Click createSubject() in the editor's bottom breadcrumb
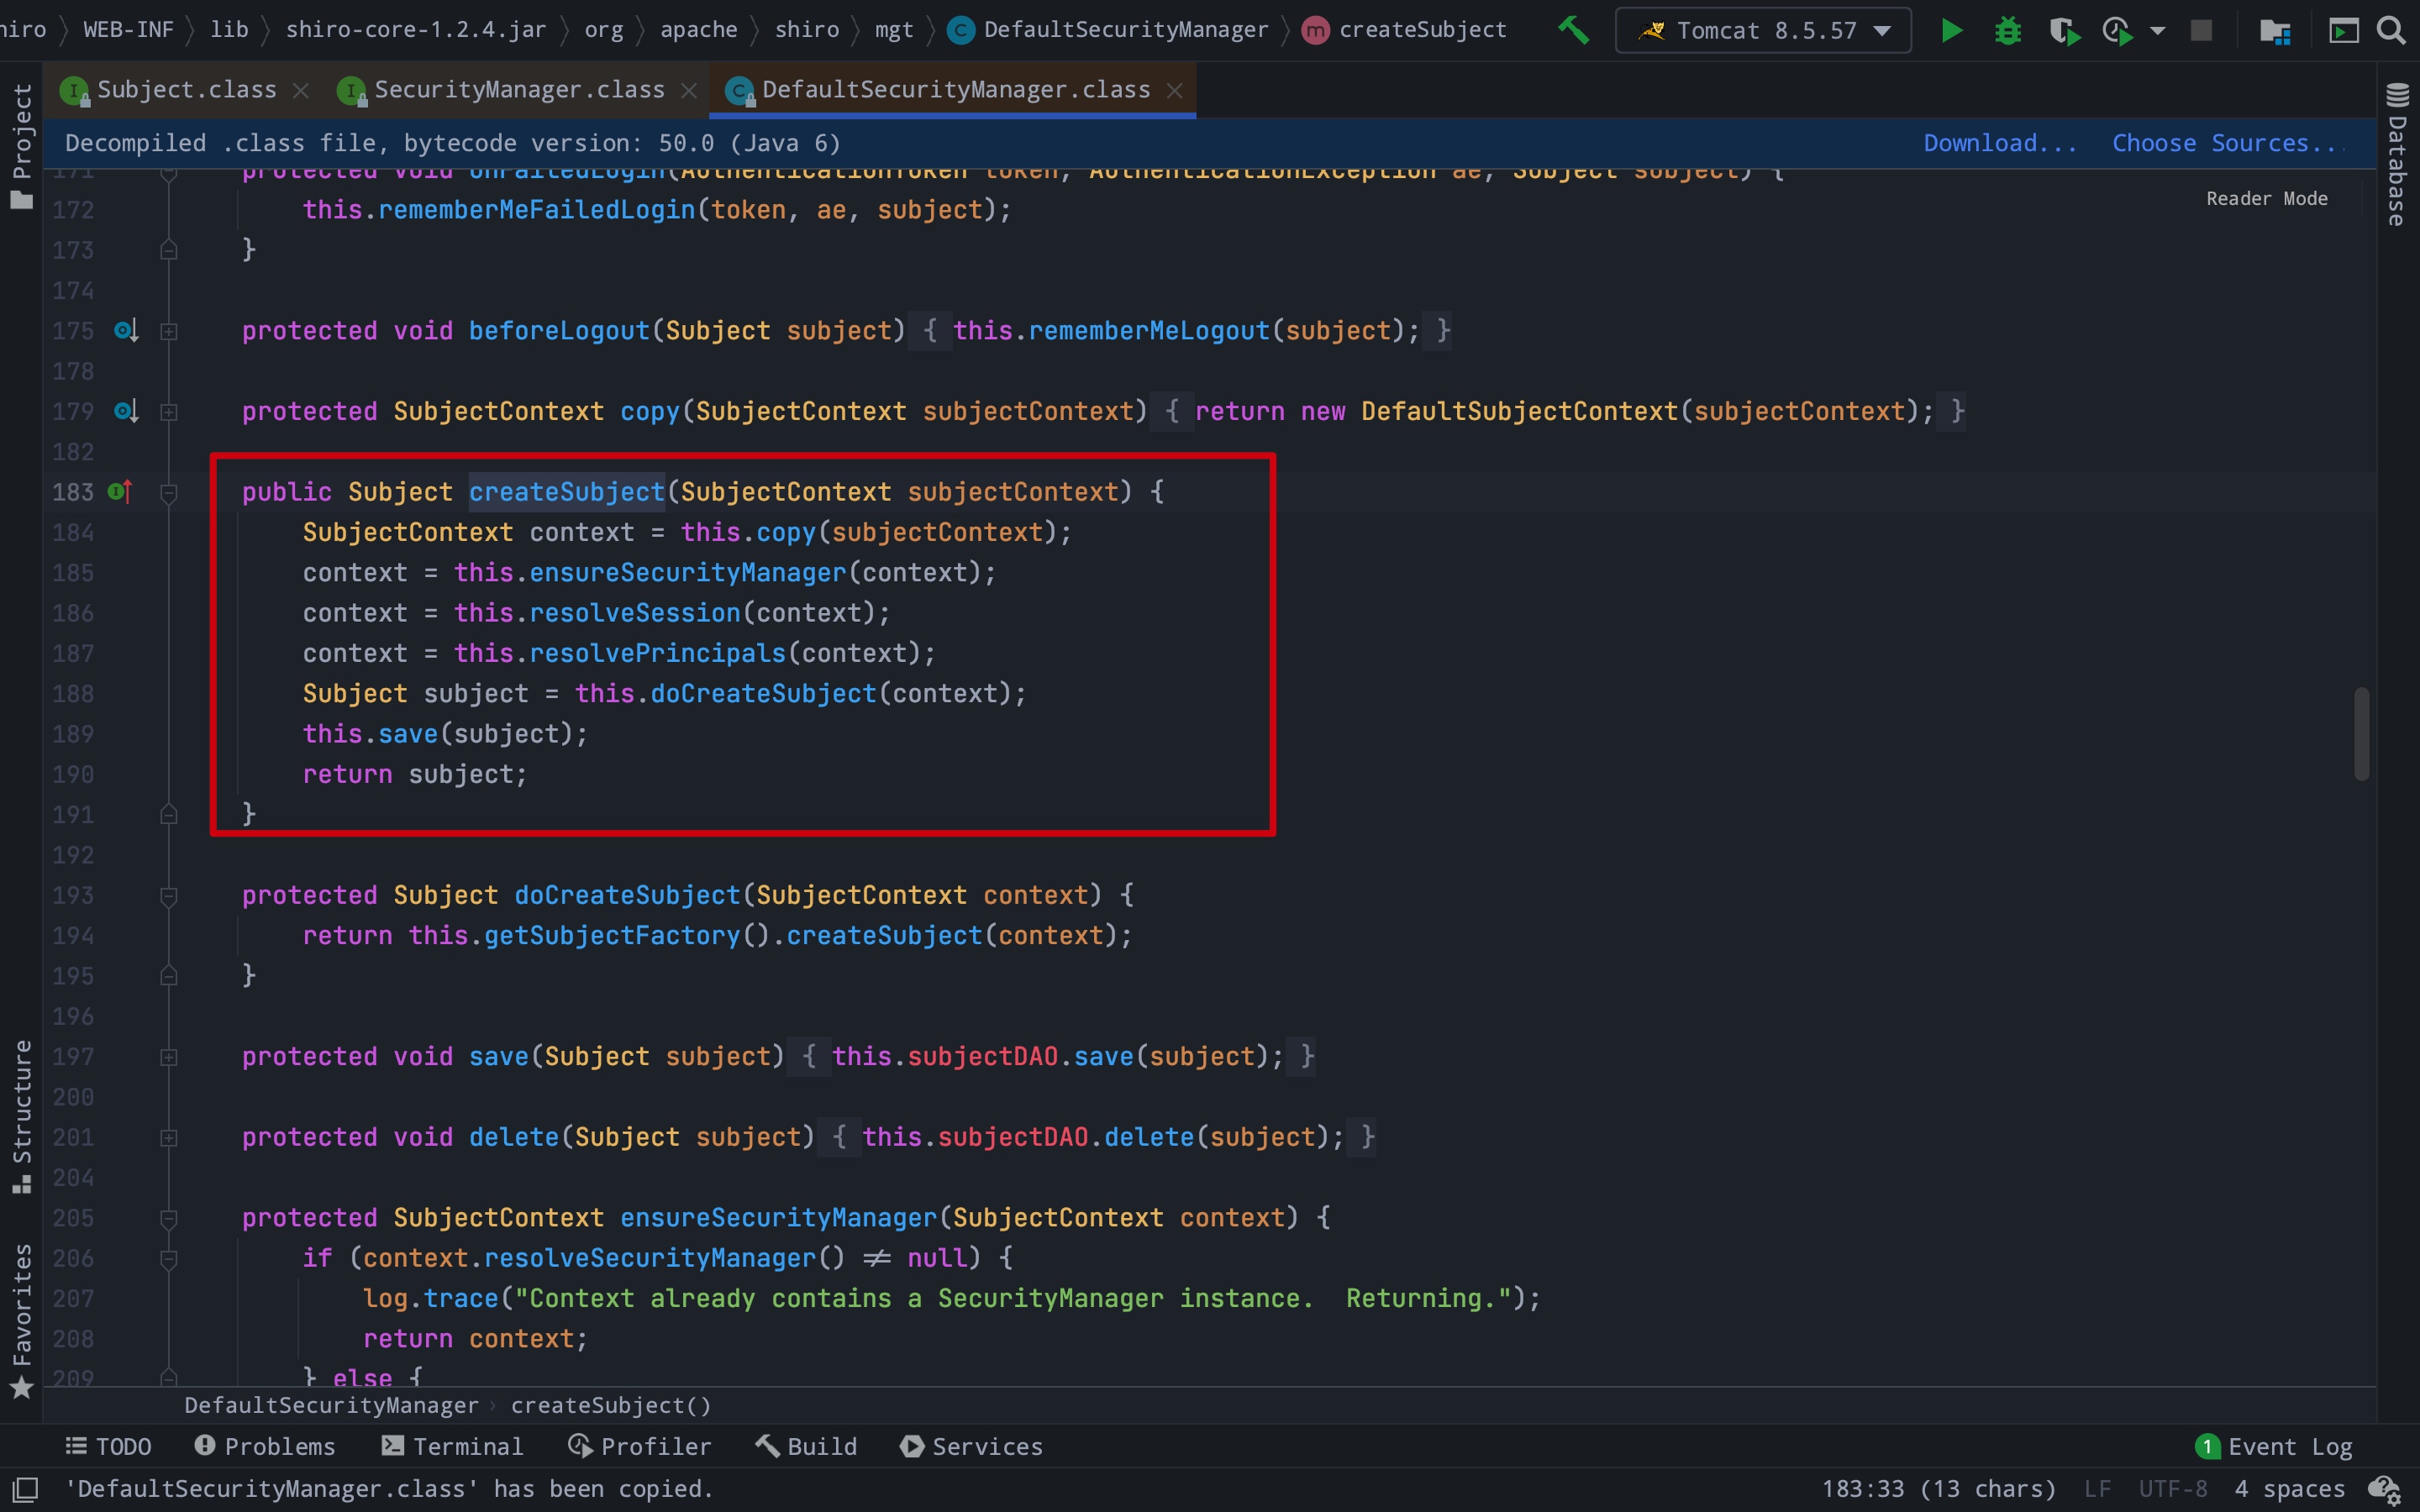This screenshot has height=1512, width=2420. pos(611,1405)
